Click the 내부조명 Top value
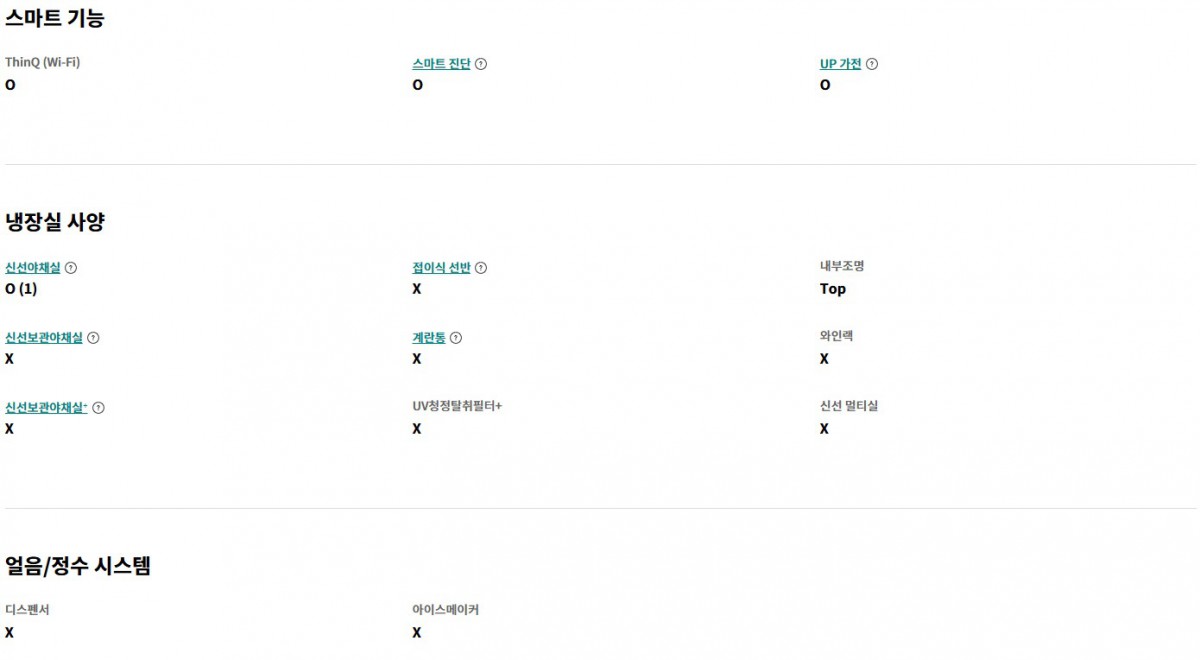1200x660 pixels. point(832,289)
